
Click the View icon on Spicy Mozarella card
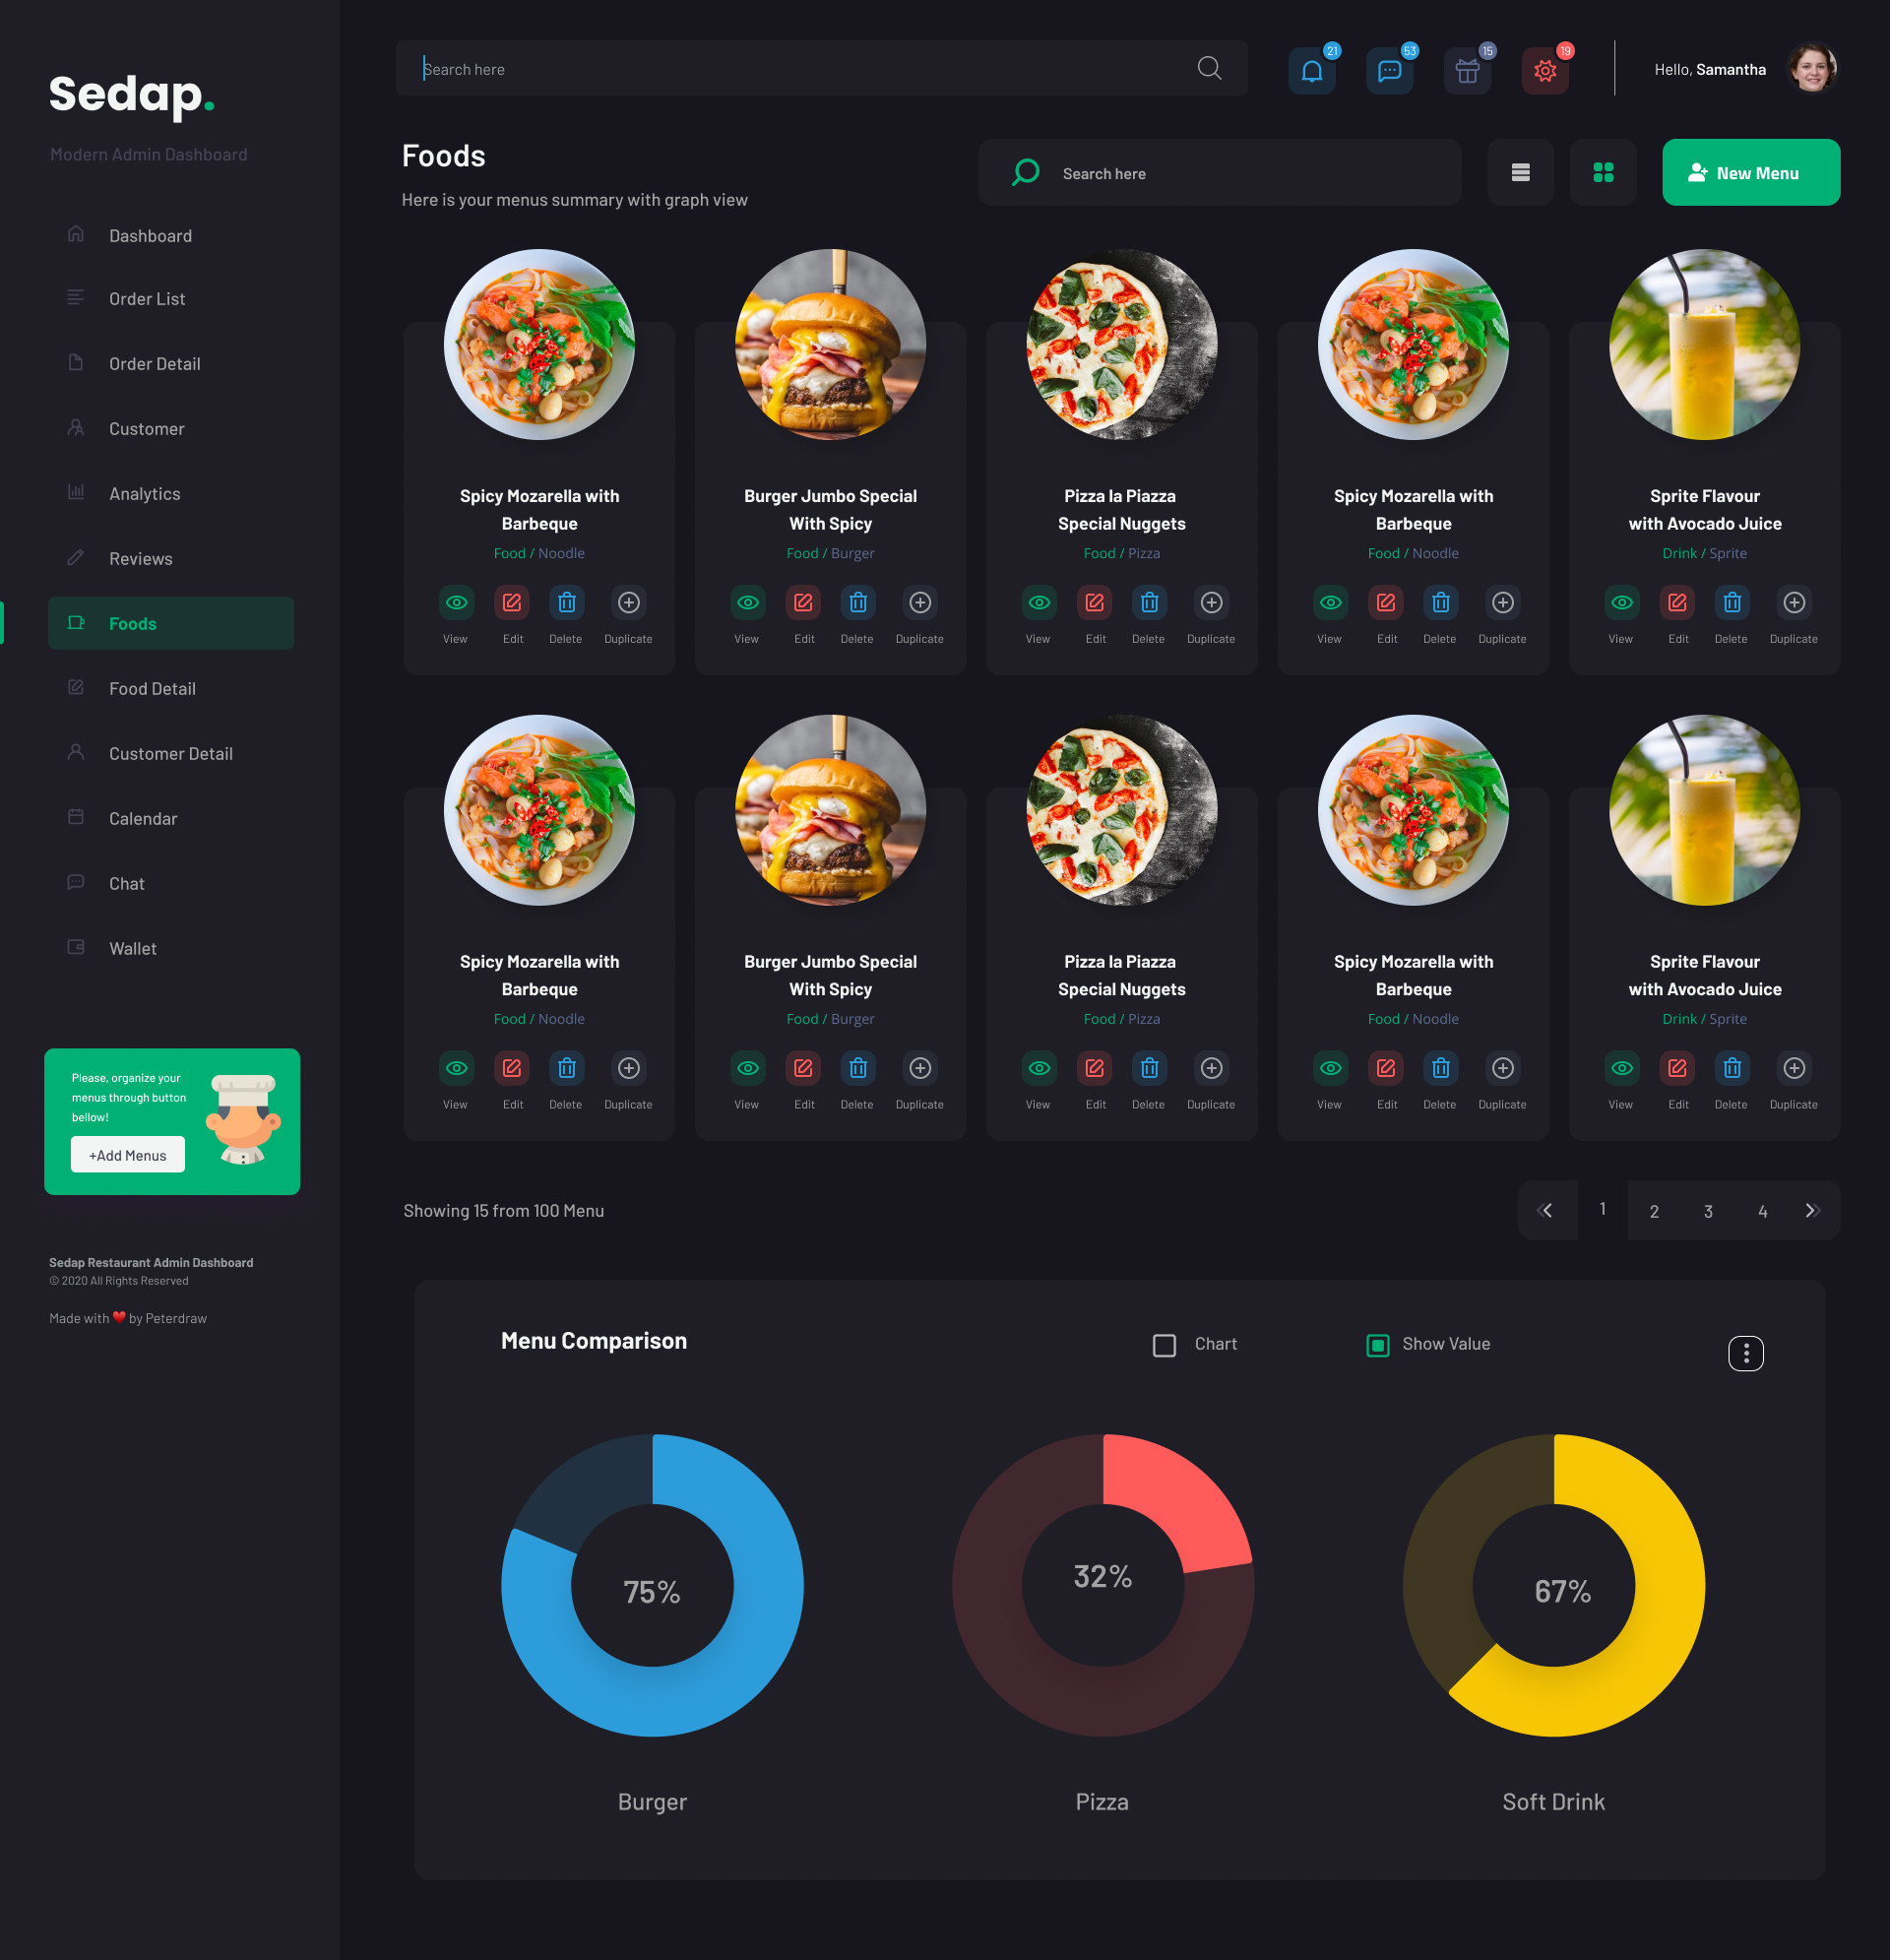point(455,602)
